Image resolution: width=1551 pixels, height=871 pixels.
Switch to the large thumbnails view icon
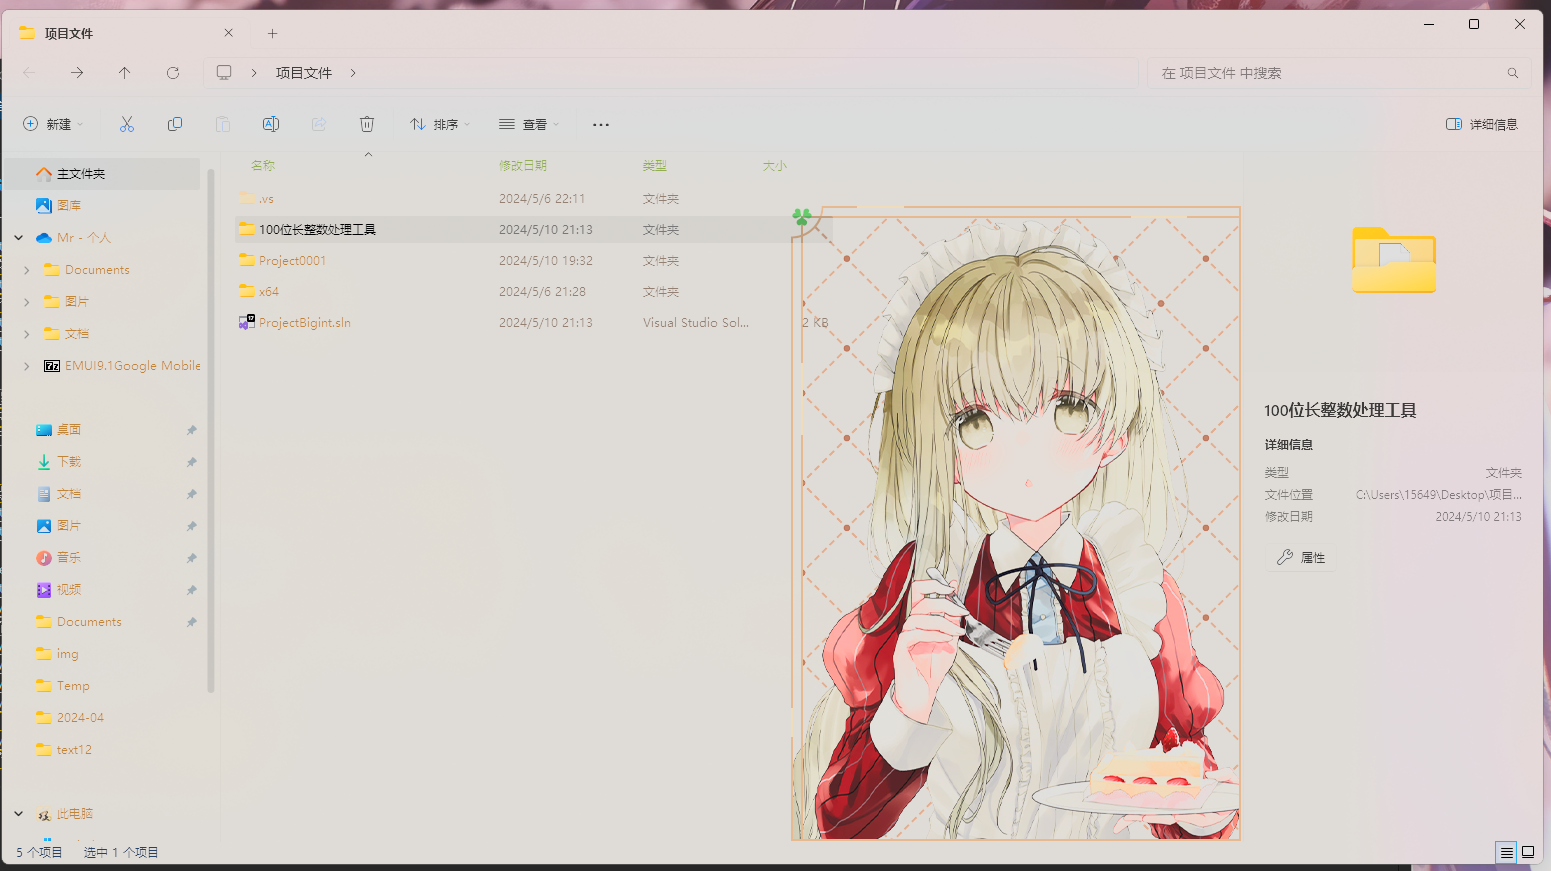click(1528, 852)
